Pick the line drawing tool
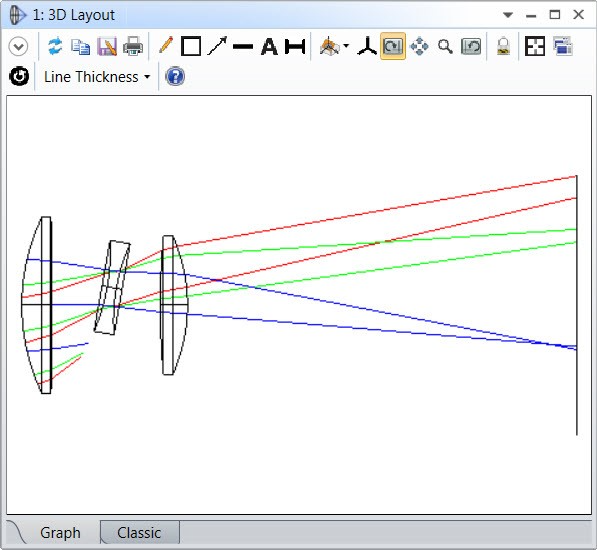597x550 pixels. point(243,47)
